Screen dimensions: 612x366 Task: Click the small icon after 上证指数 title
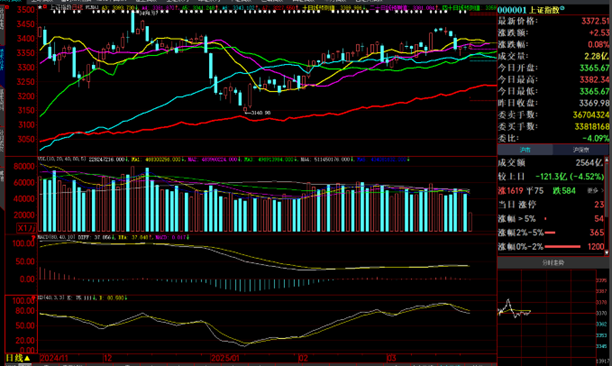click(562, 8)
